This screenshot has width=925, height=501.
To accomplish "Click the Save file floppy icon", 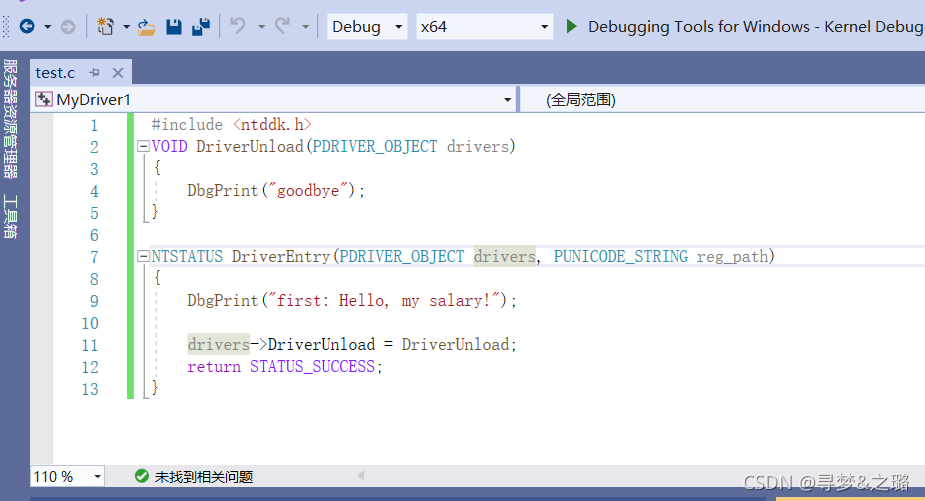I will point(173,27).
